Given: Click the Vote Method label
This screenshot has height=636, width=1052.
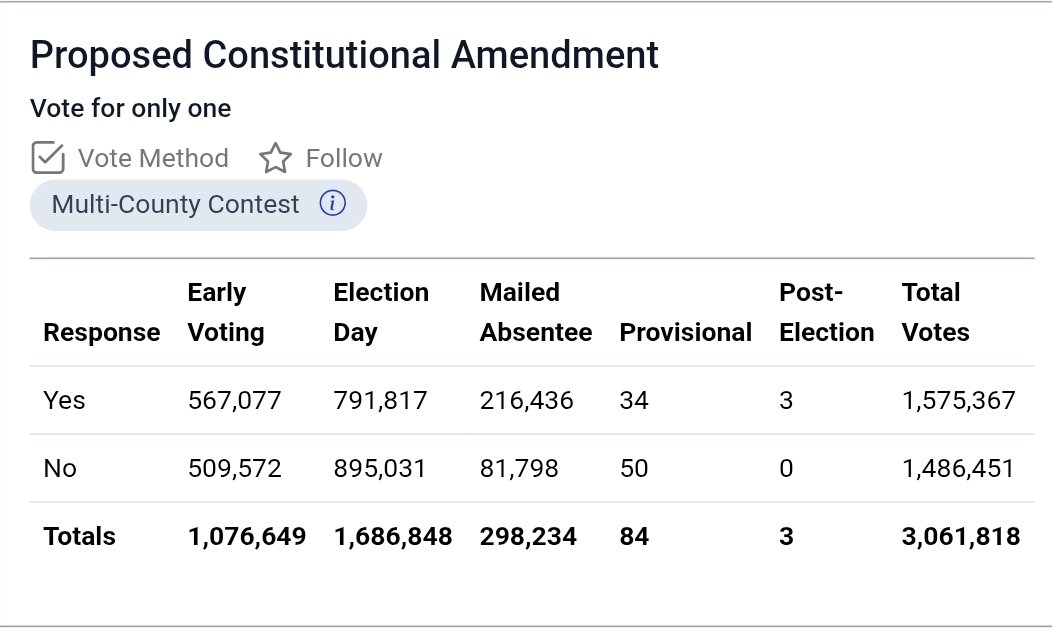Looking at the screenshot, I should (153, 158).
